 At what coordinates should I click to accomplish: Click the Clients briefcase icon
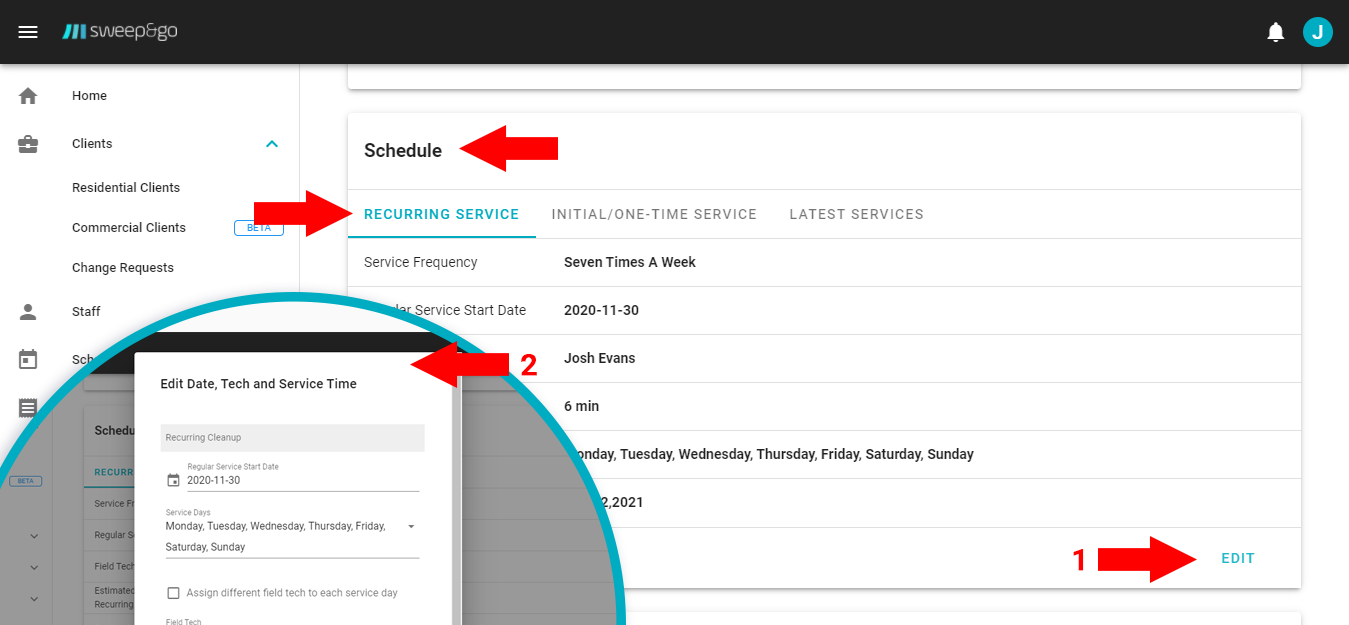(x=28, y=144)
